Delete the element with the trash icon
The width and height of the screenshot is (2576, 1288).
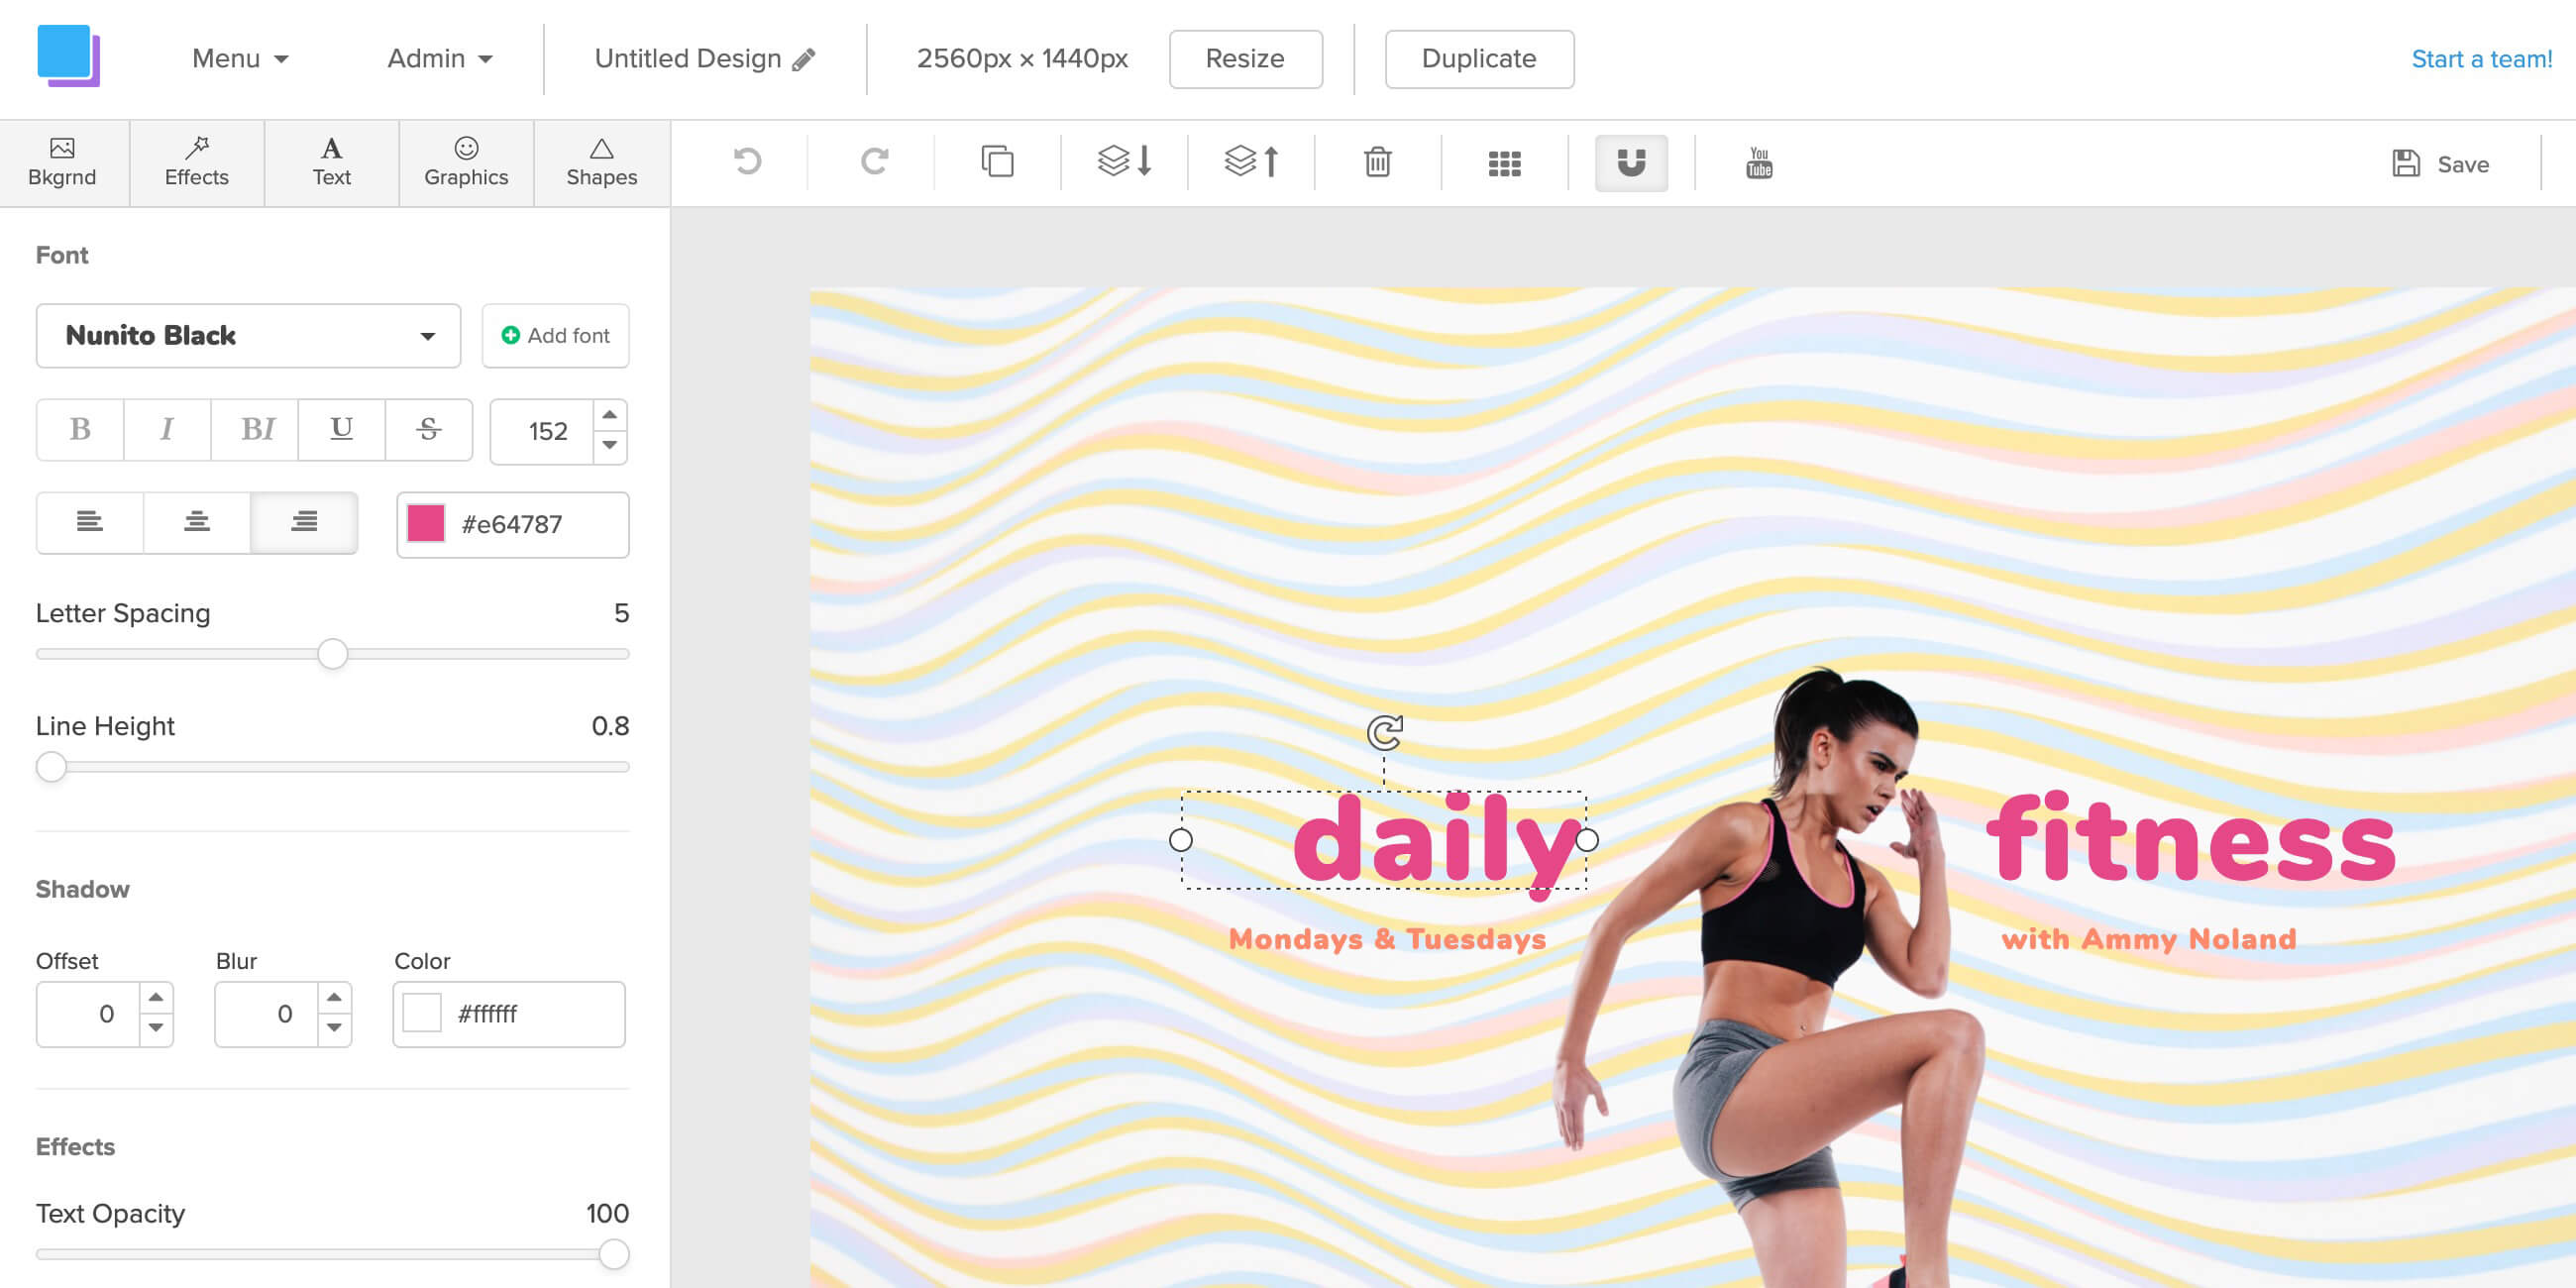click(1377, 161)
